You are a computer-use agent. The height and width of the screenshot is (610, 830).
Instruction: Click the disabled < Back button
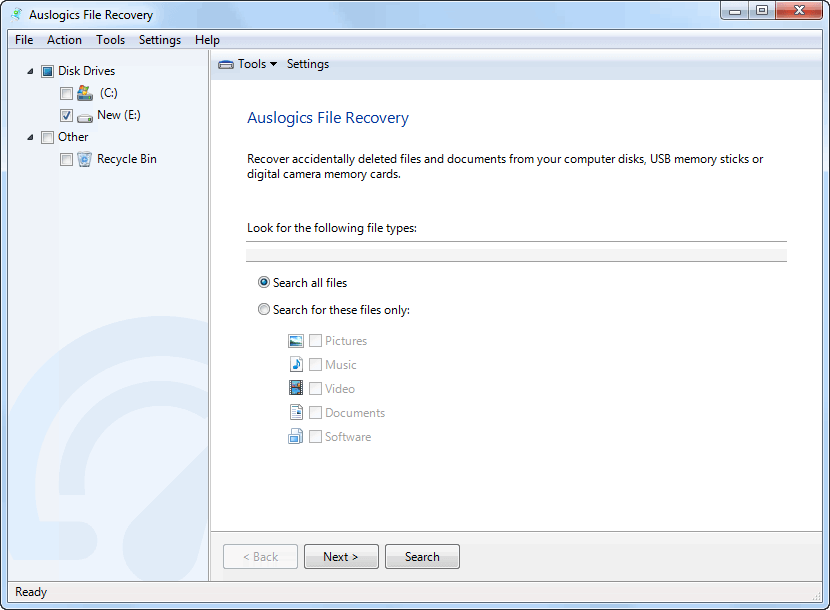pyautogui.click(x=260, y=557)
